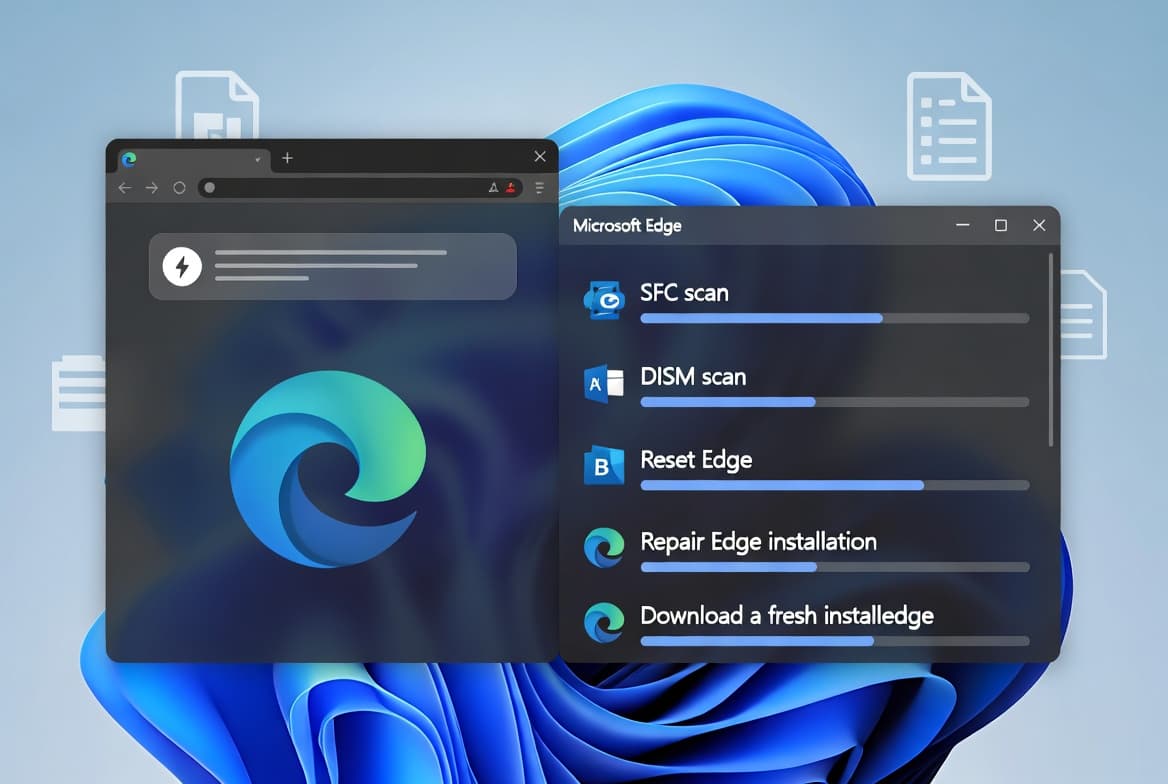Click the Download a fresh install icon
Screen dimensions: 1168x784
(x=604, y=622)
